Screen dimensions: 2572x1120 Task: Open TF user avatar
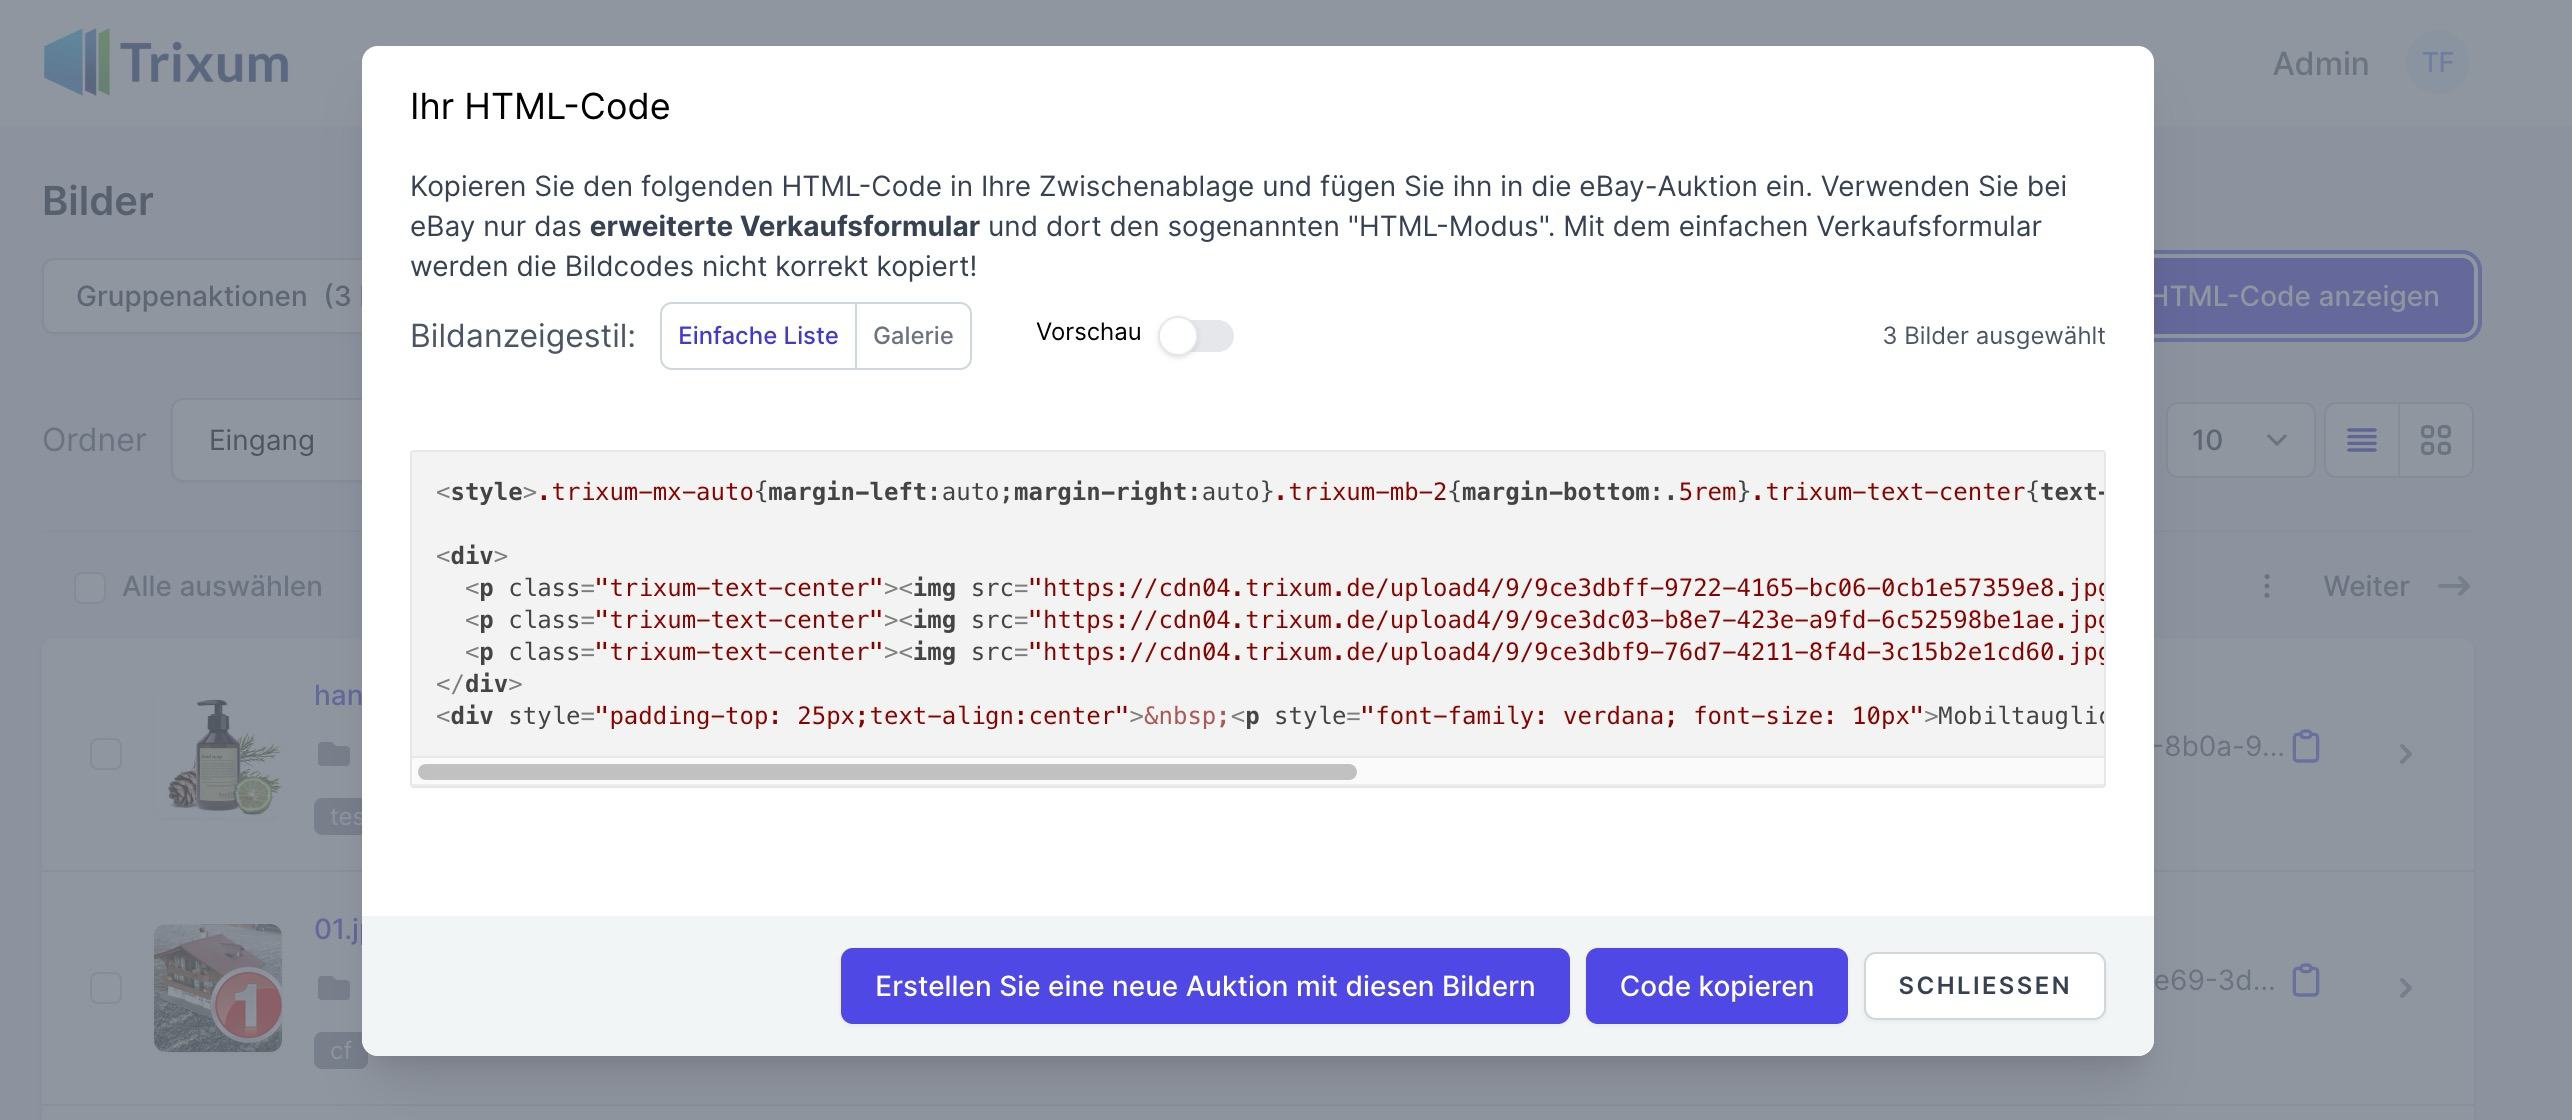pos(2438,63)
